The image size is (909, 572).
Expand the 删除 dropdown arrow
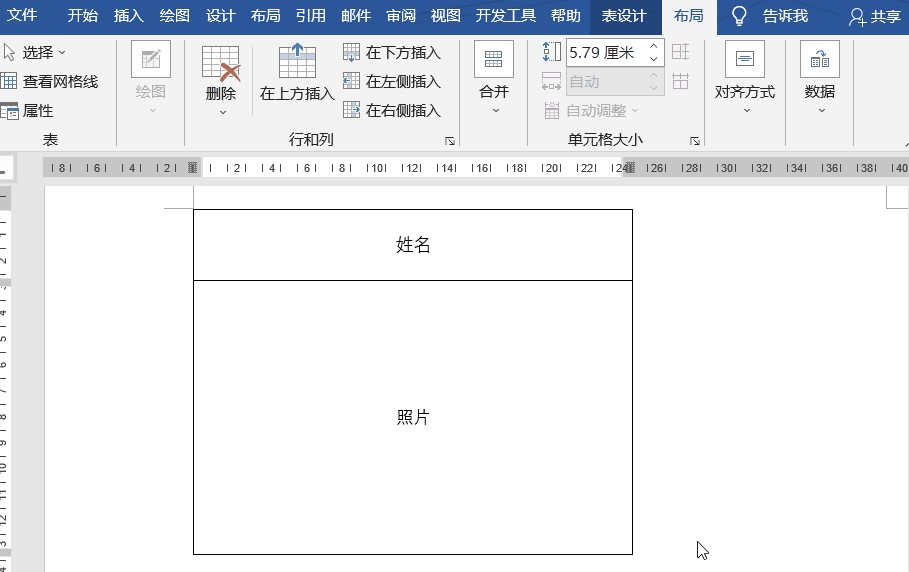(223, 112)
